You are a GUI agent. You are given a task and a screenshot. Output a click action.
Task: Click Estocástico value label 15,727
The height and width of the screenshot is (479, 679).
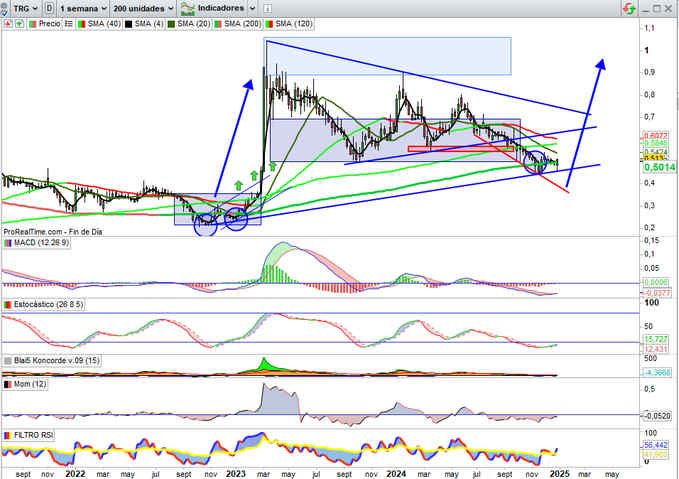(x=656, y=339)
